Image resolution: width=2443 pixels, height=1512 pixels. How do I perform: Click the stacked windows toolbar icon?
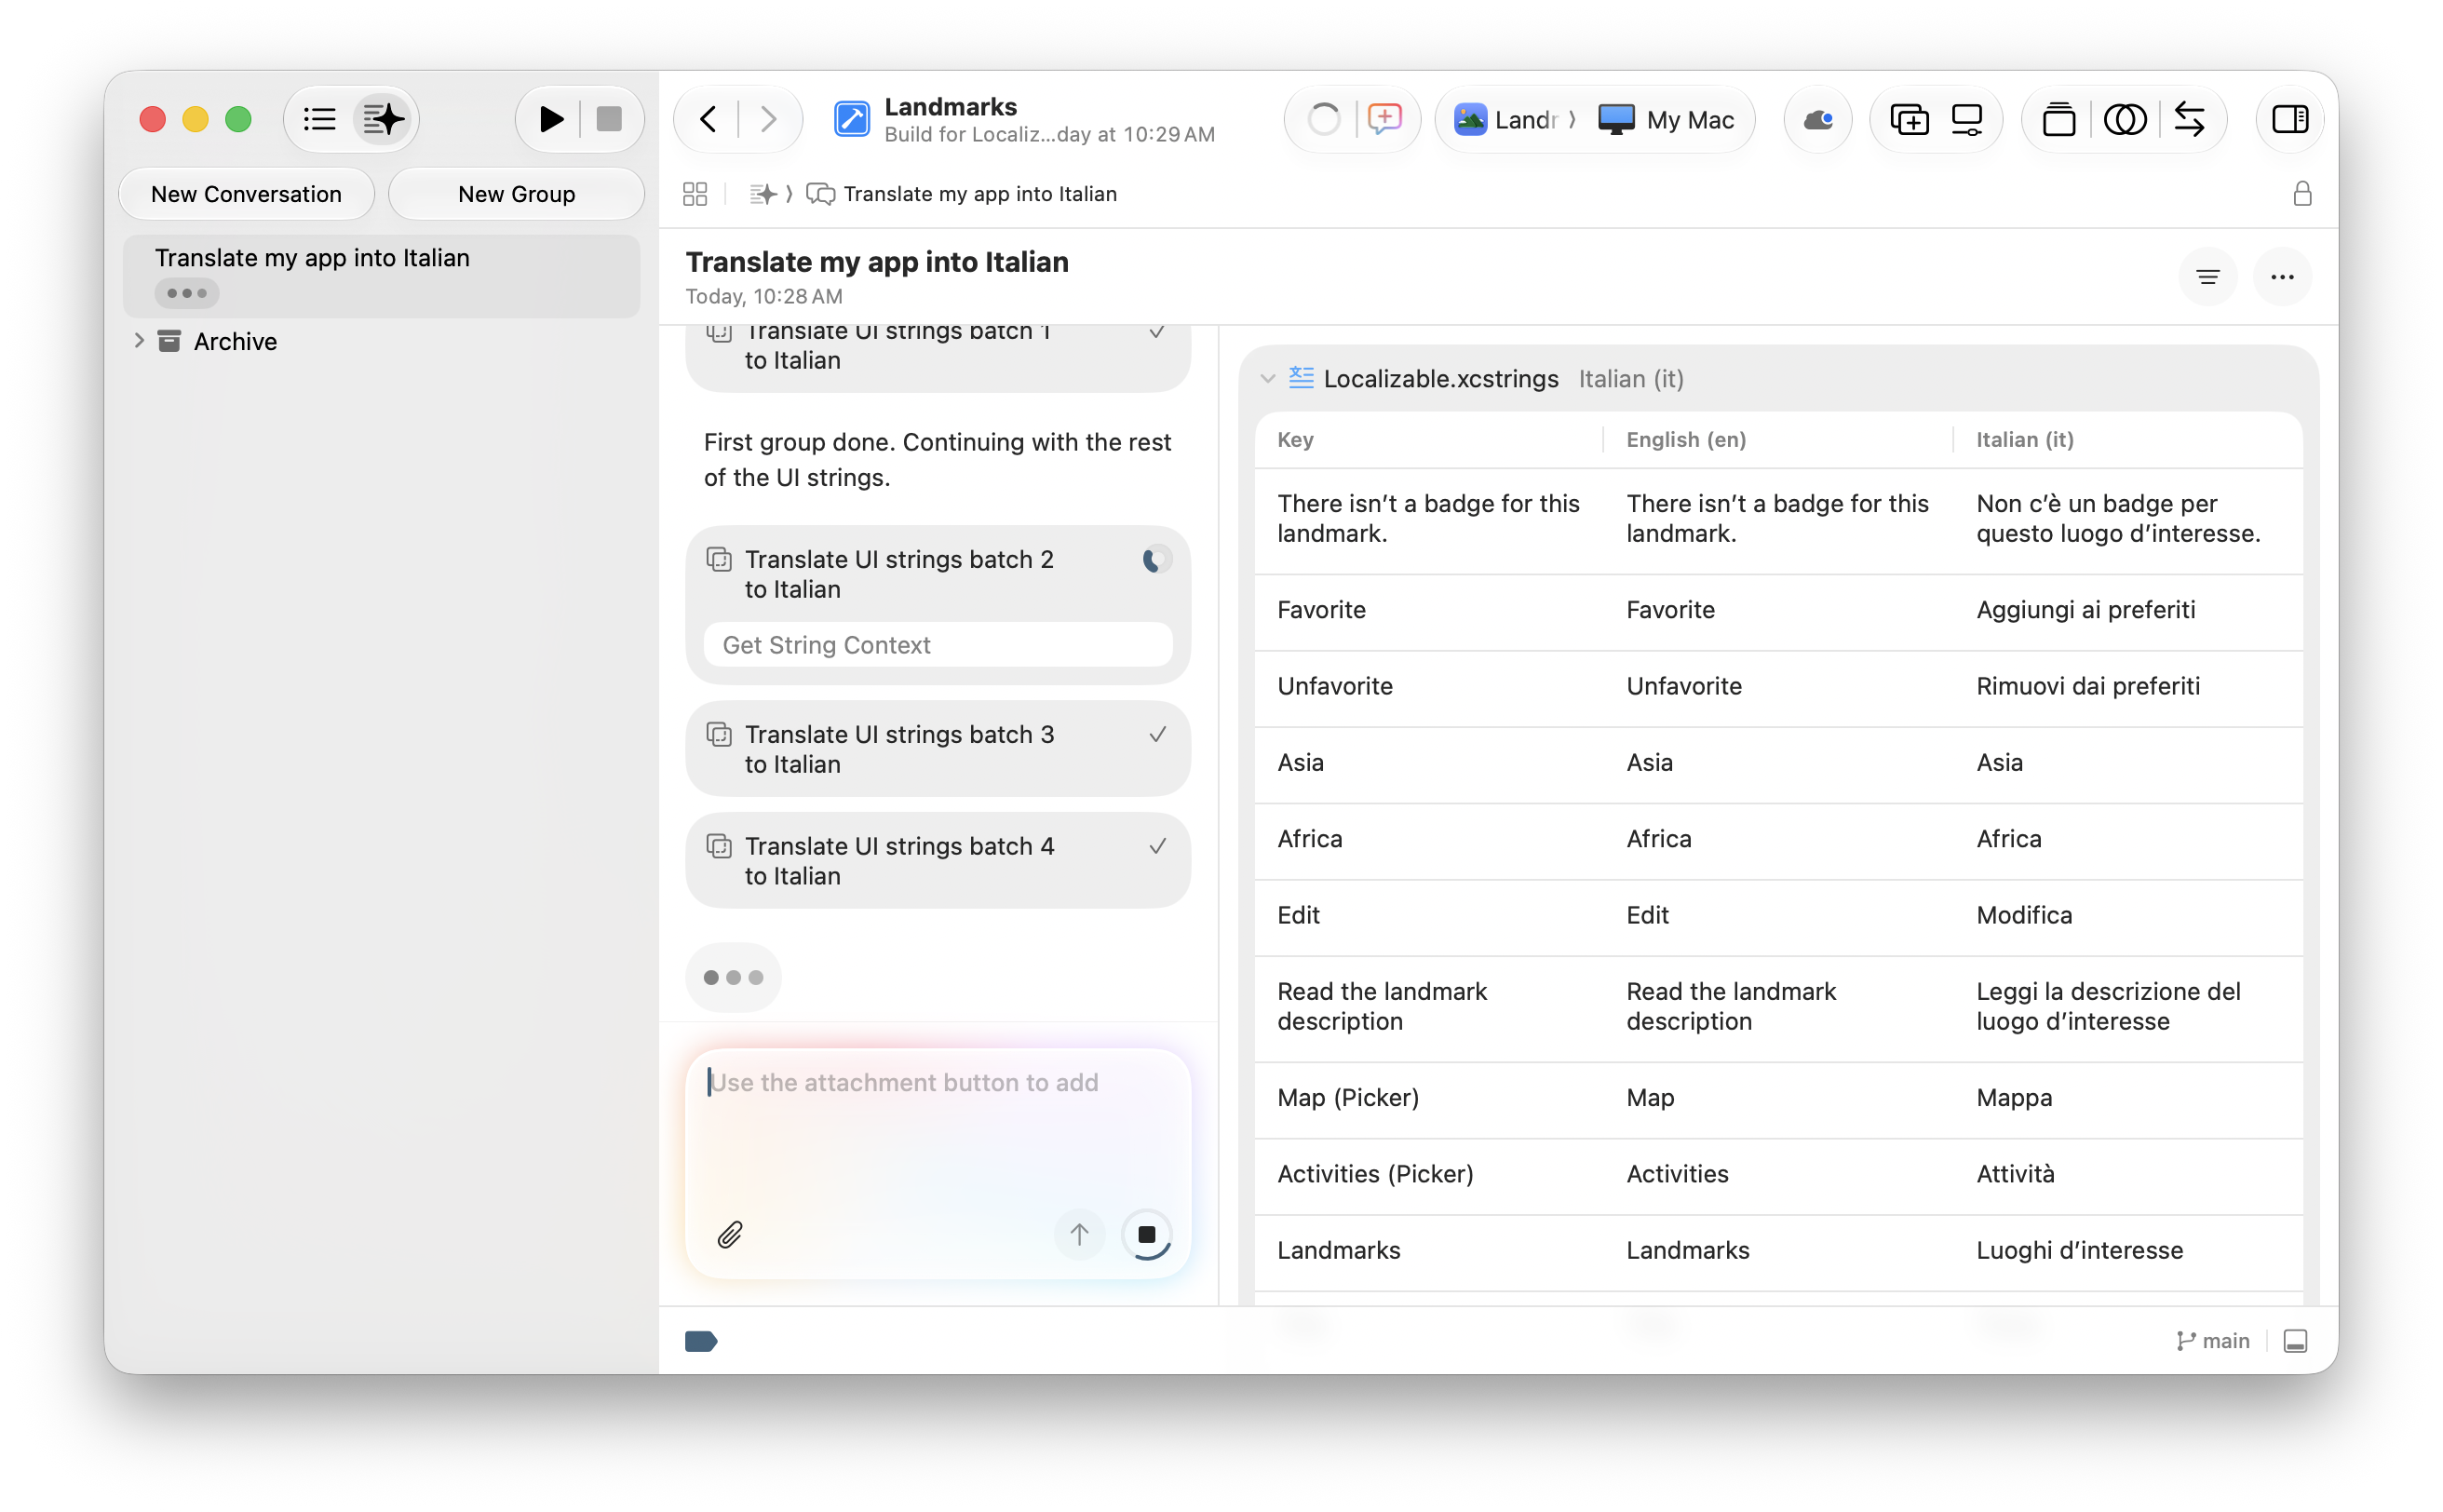pyautogui.click(x=2058, y=120)
